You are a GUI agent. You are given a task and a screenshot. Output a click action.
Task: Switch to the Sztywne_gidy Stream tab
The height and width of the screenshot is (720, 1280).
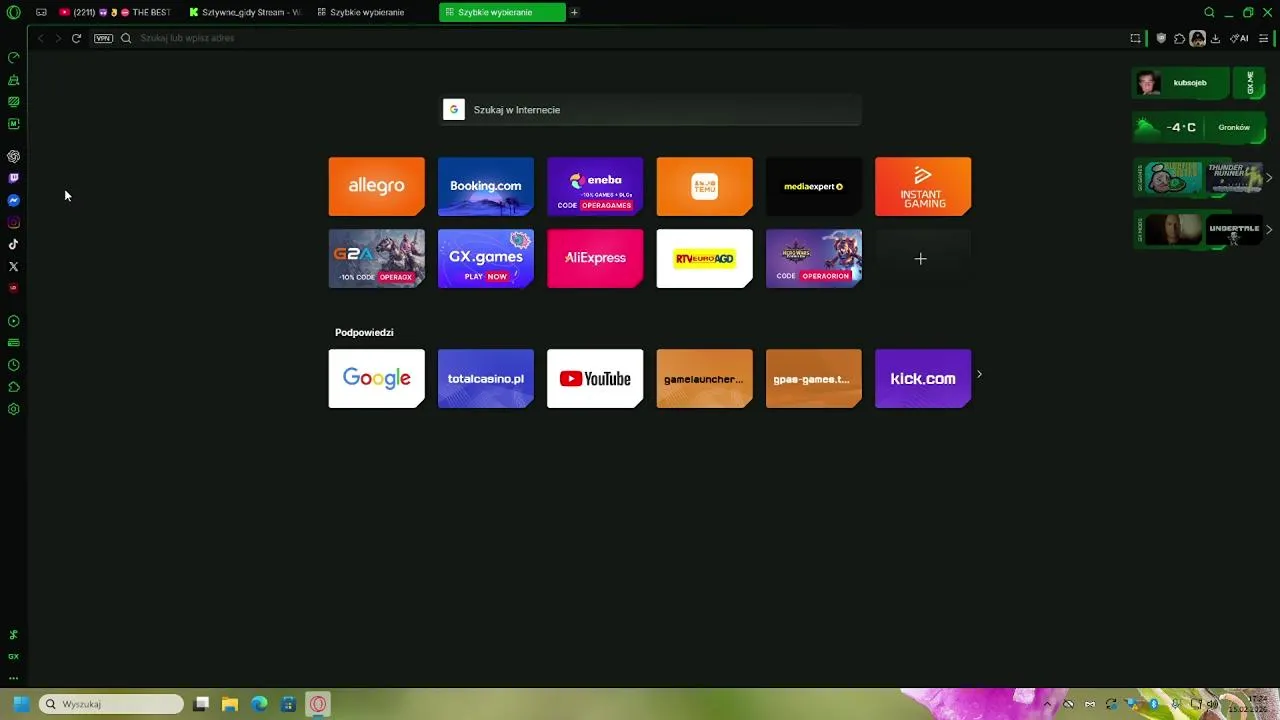click(x=245, y=12)
